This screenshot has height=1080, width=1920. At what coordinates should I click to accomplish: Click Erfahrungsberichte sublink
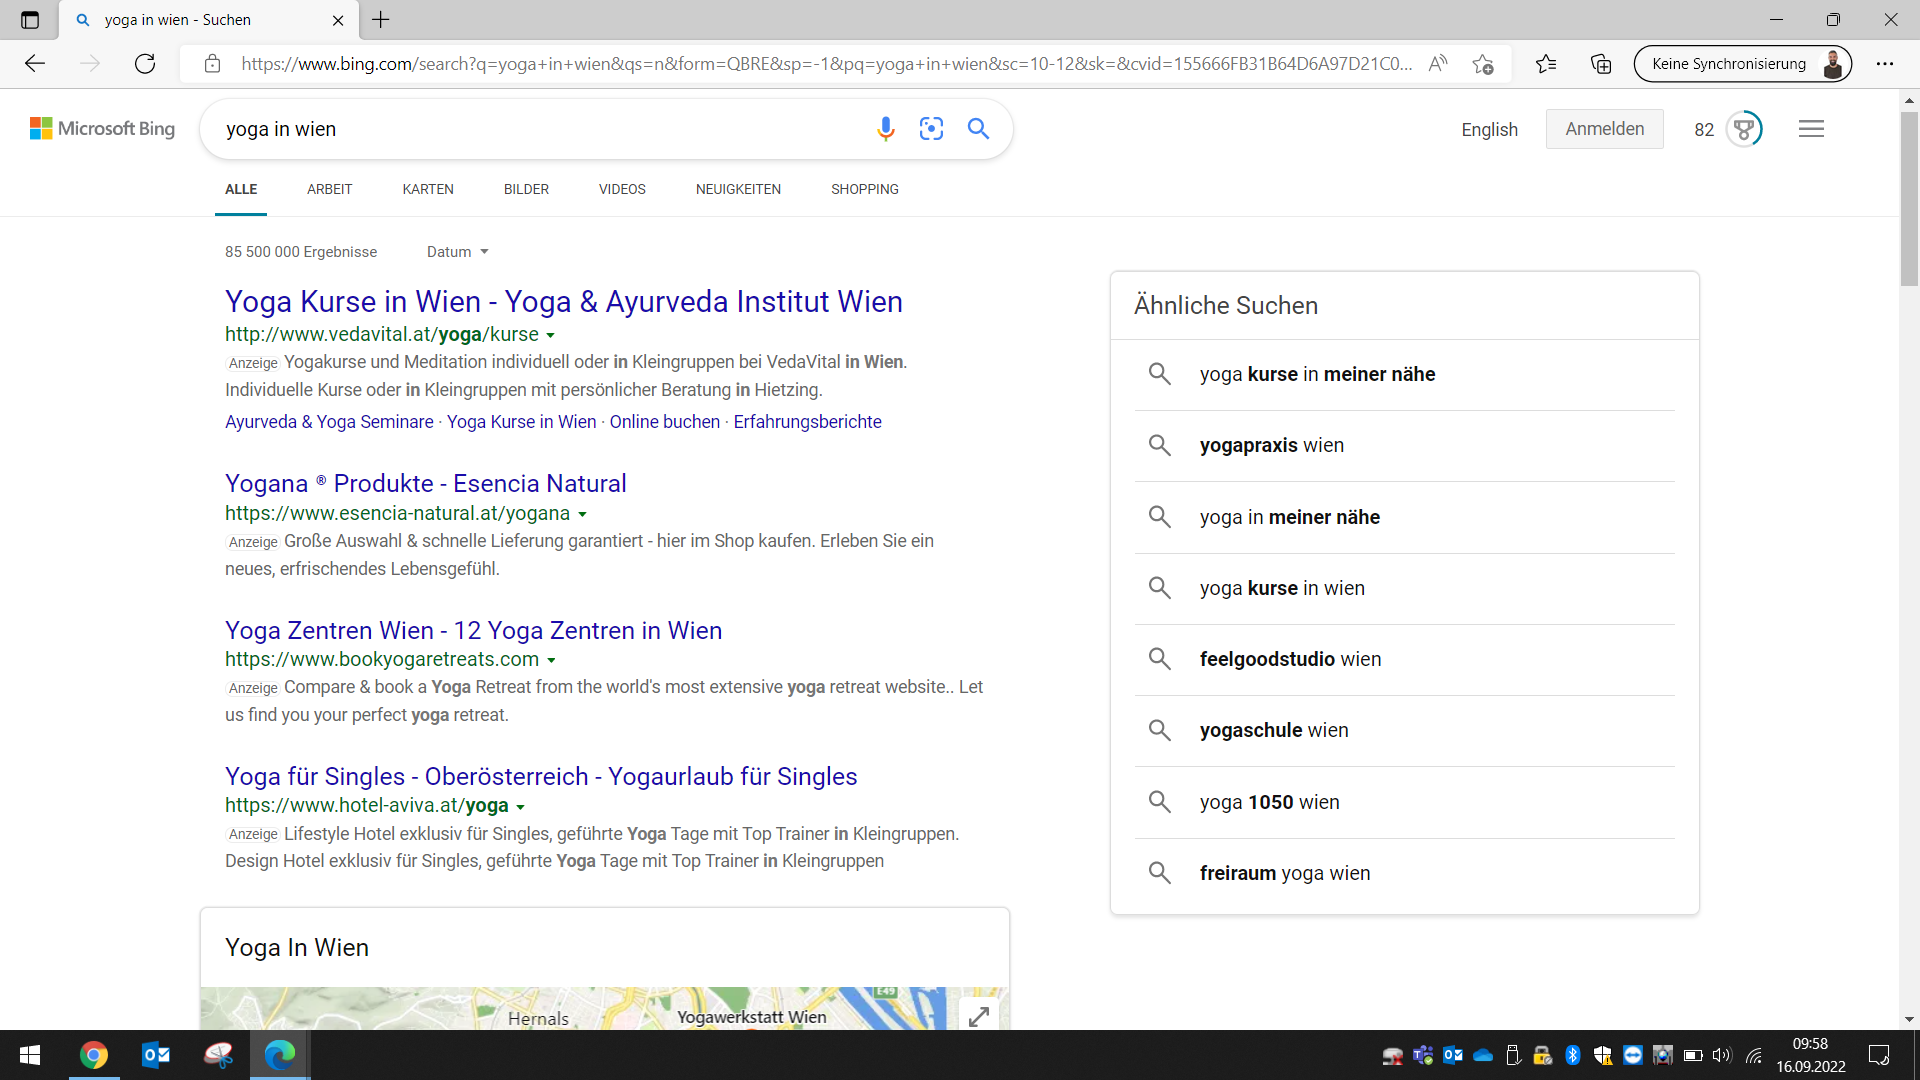point(807,422)
